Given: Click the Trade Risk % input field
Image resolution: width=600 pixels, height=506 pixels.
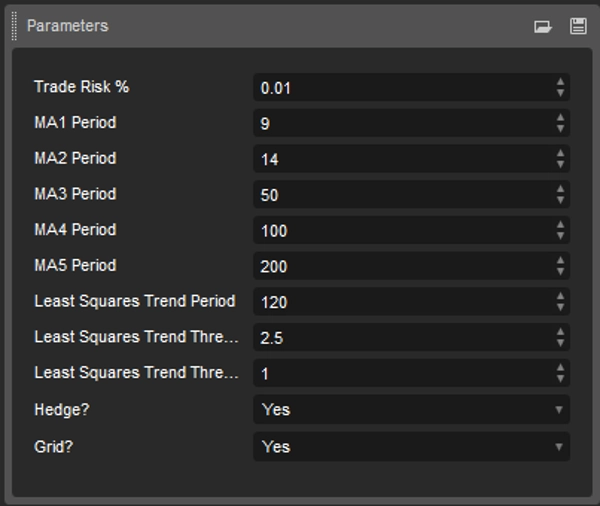Looking at the screenshot, I should click(400, 88).
